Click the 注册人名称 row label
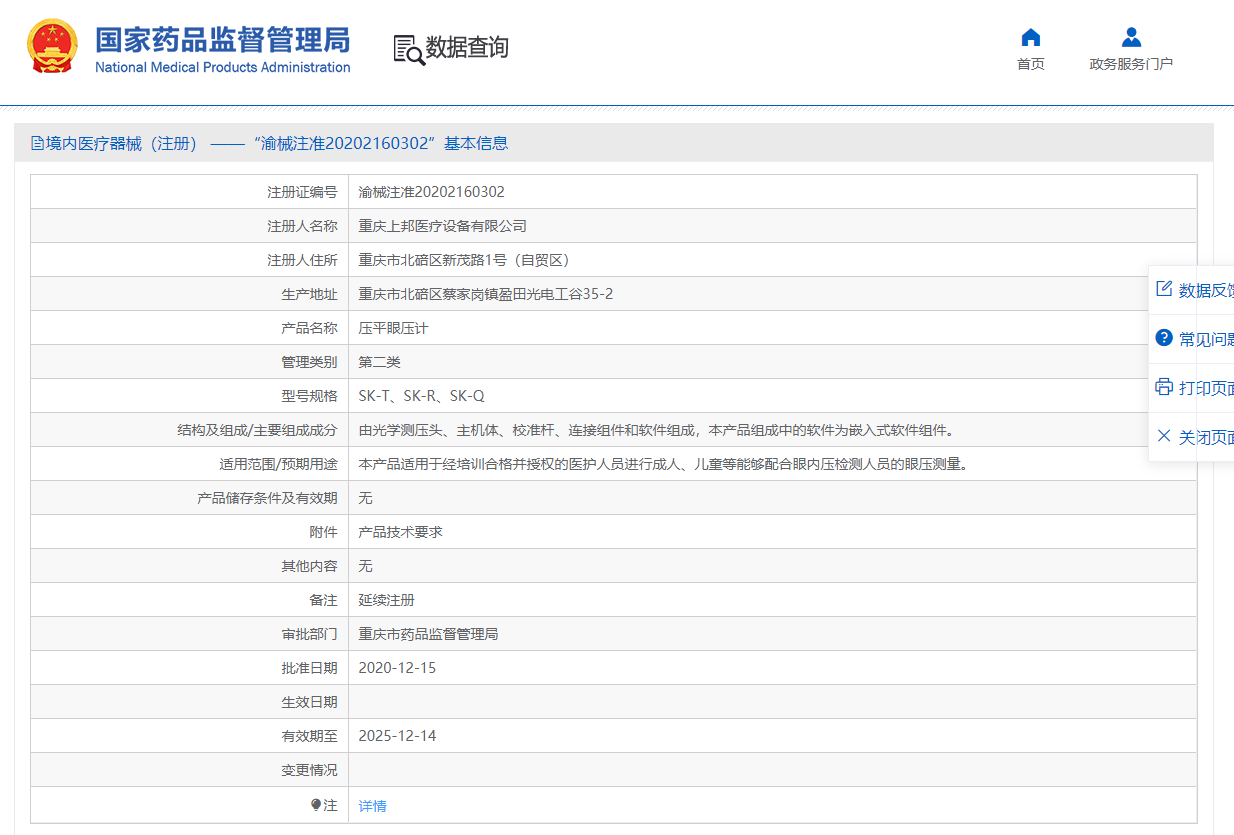This screenshot has height=835, width=1234. pos(302,226)
